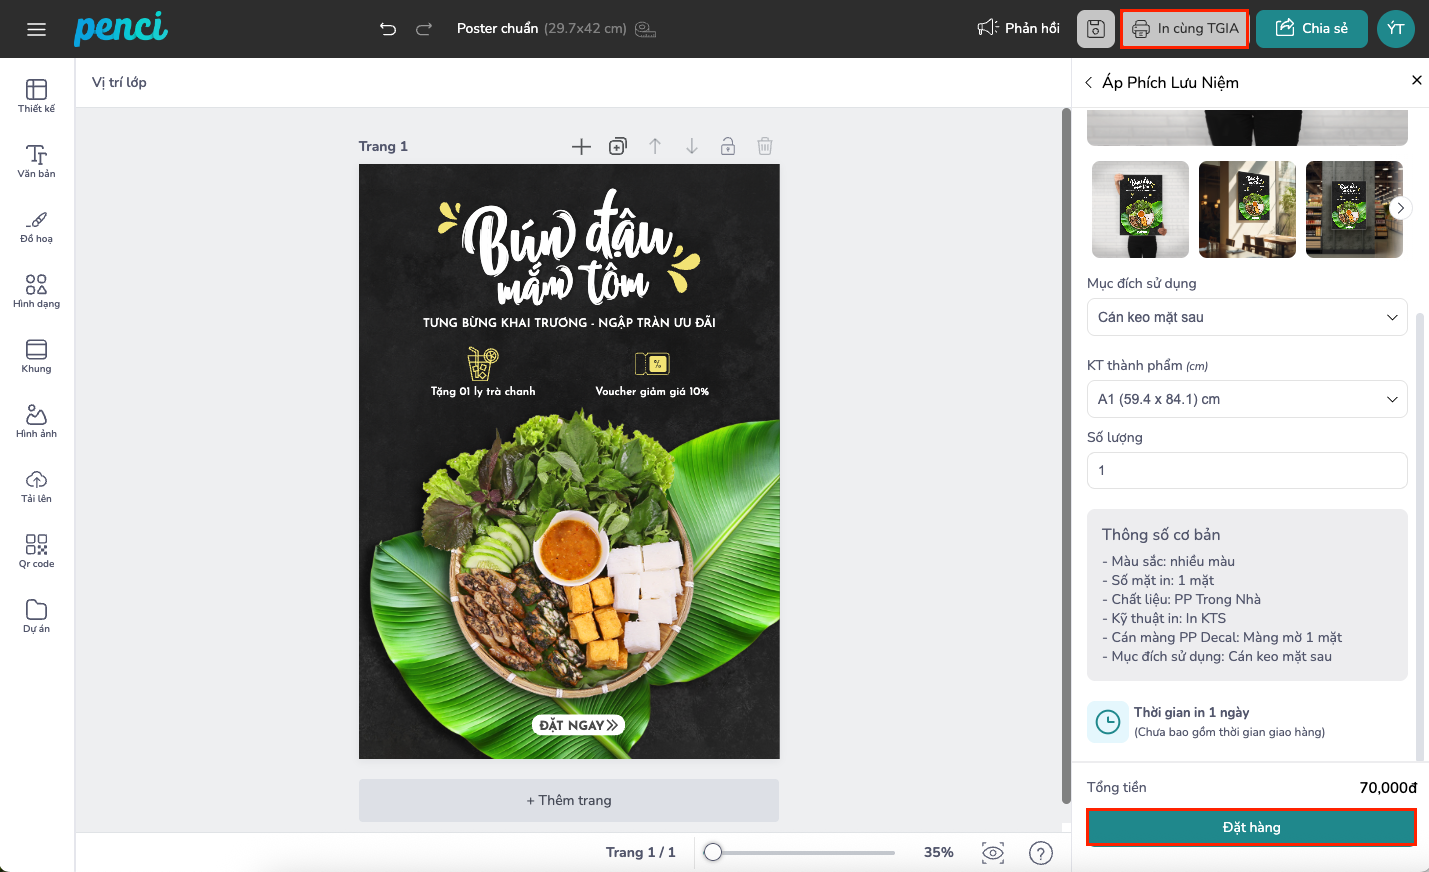The height and width of the screenshot is (872, 1429).
Task: Open the KT thành phẩm size dropdown
Action: 1247,399
